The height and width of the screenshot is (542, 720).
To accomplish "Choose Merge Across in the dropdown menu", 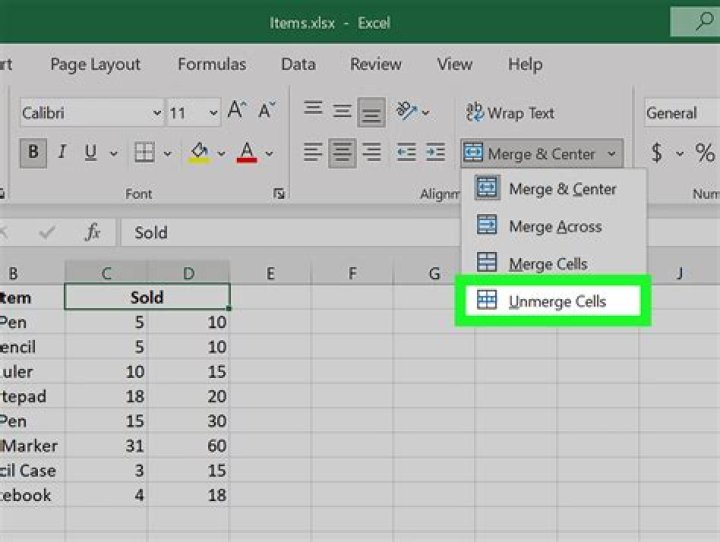I will click(555, 226).
